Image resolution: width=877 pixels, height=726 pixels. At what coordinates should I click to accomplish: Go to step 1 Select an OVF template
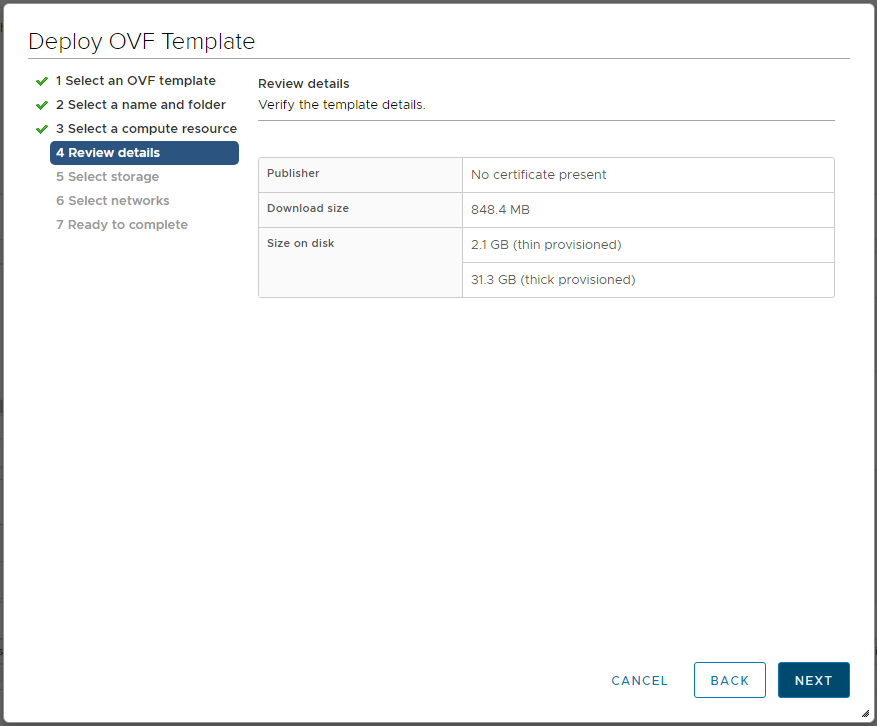pos(135,81)
